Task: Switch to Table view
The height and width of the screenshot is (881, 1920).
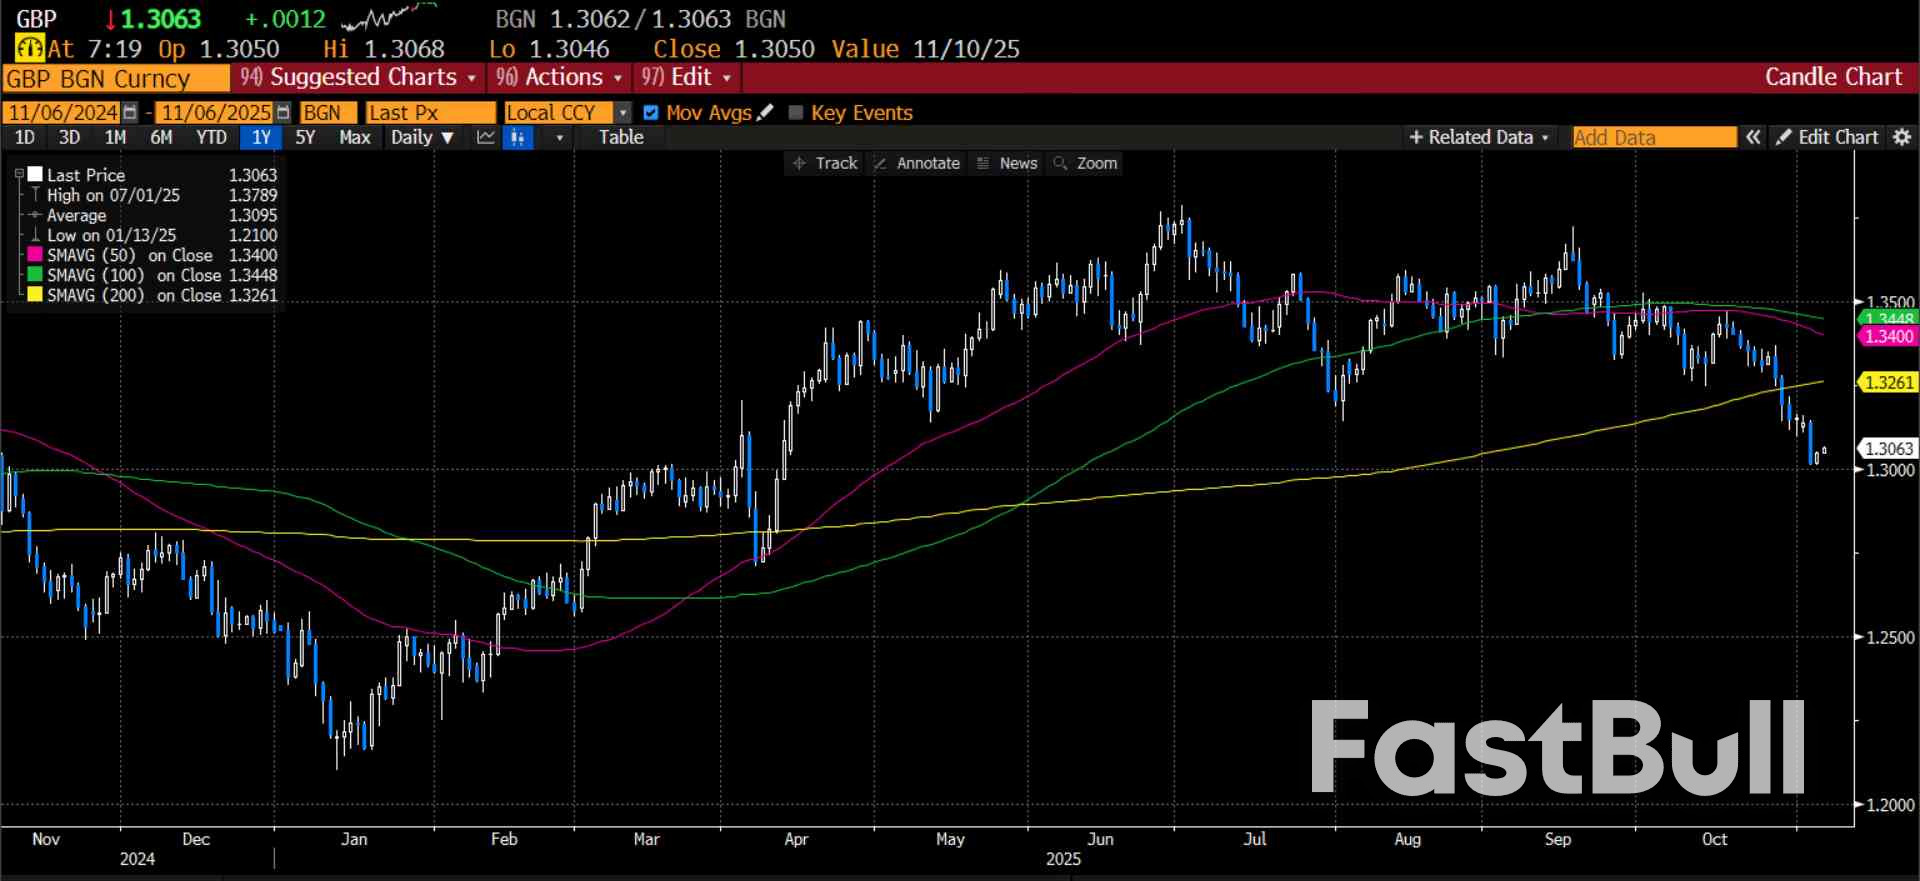Action: pyautogui.click(x=621, y=138)
